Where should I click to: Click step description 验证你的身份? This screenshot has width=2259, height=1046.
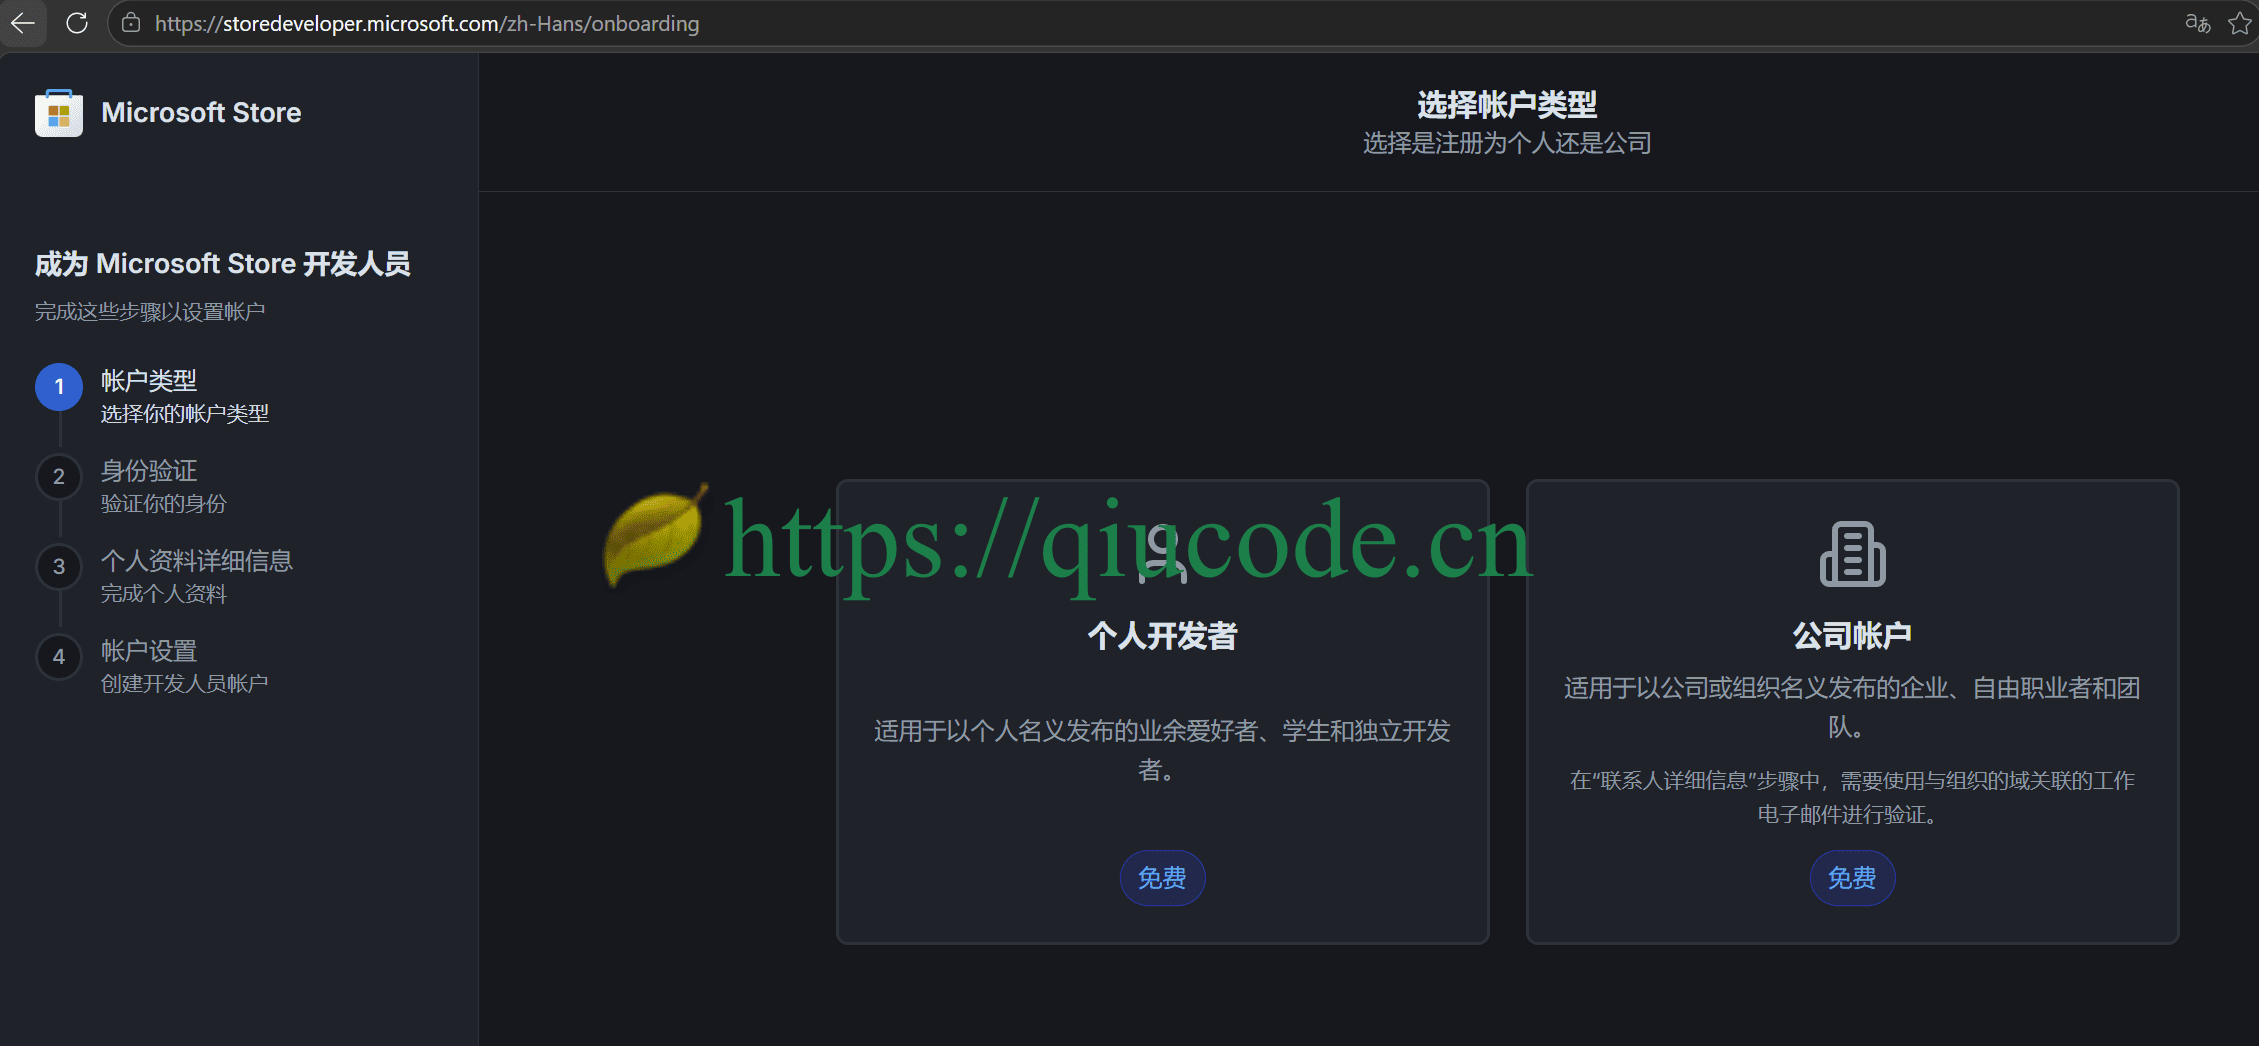click(x=164, y=504)
